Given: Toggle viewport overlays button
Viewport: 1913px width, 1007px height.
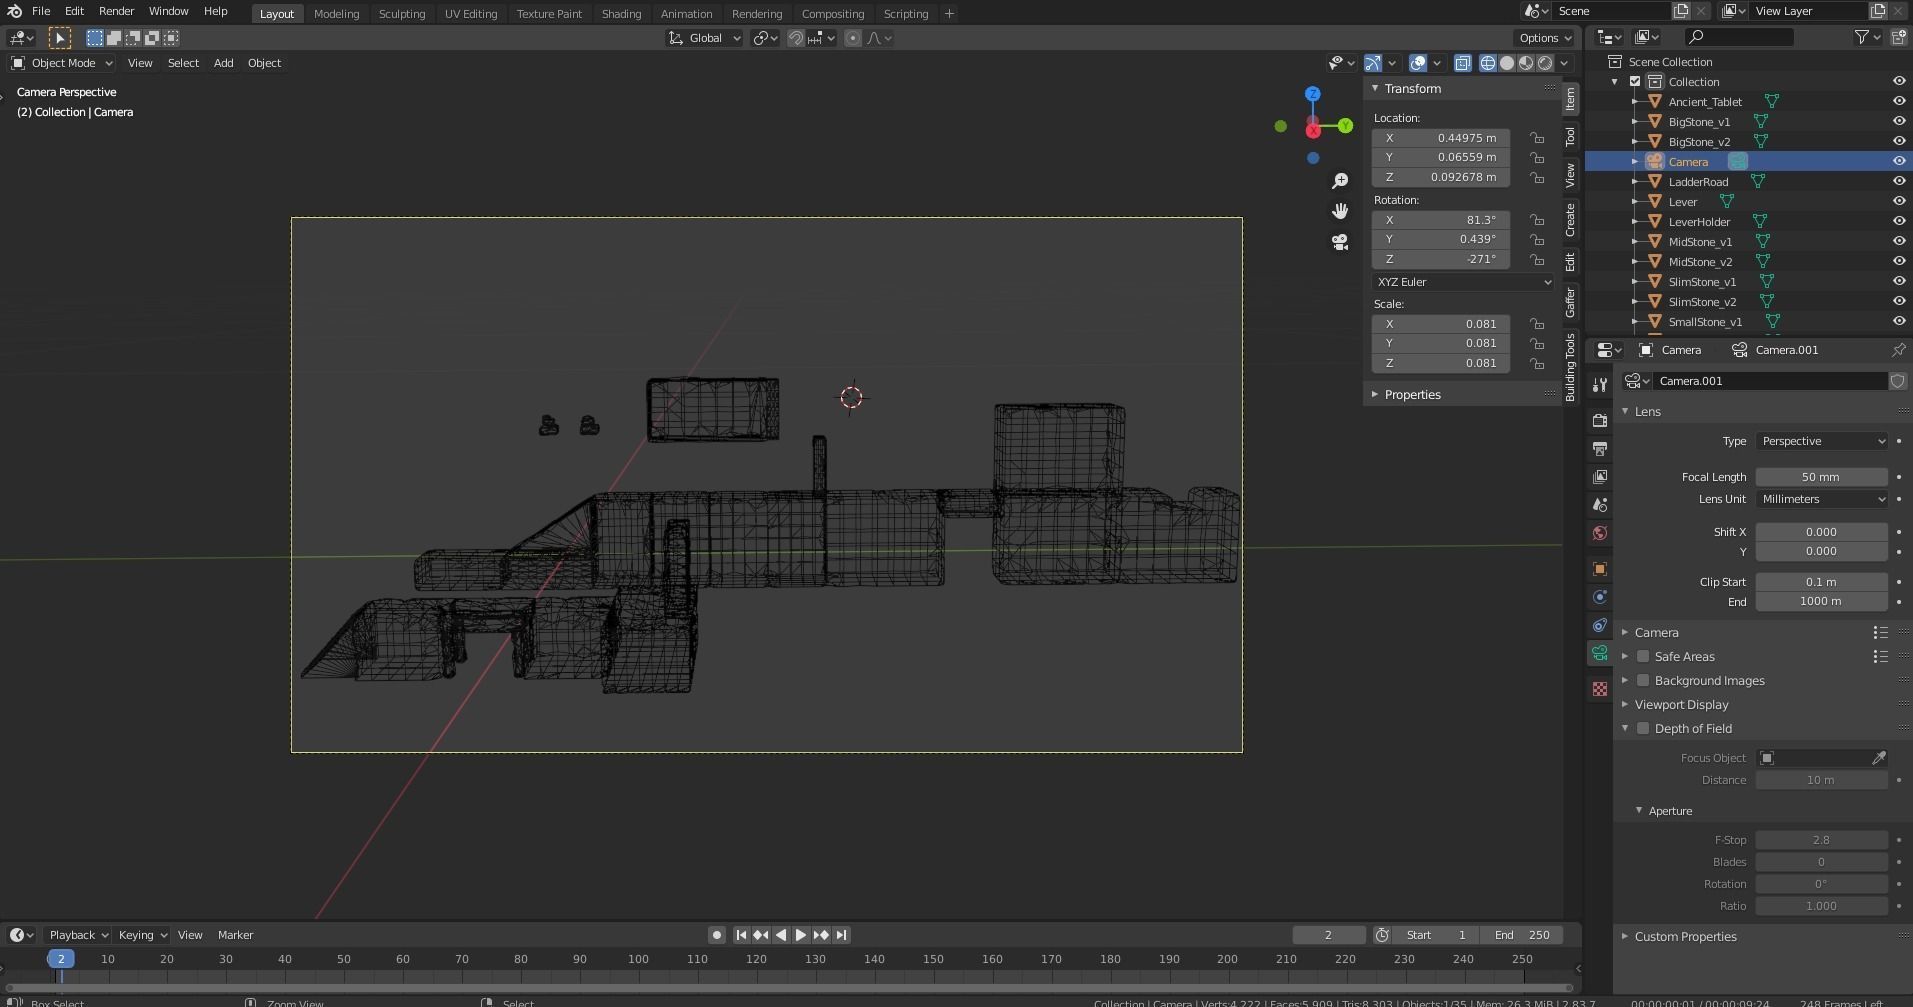Looking at the screenshot, I should coord(1418,63).
